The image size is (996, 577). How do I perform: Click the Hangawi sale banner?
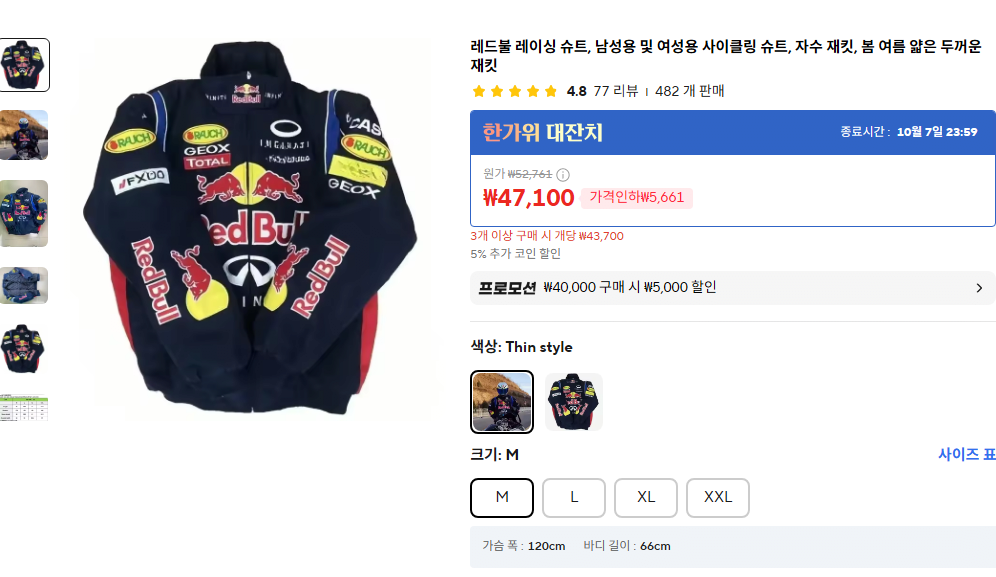pyautogui.click(x=733, y=132)
